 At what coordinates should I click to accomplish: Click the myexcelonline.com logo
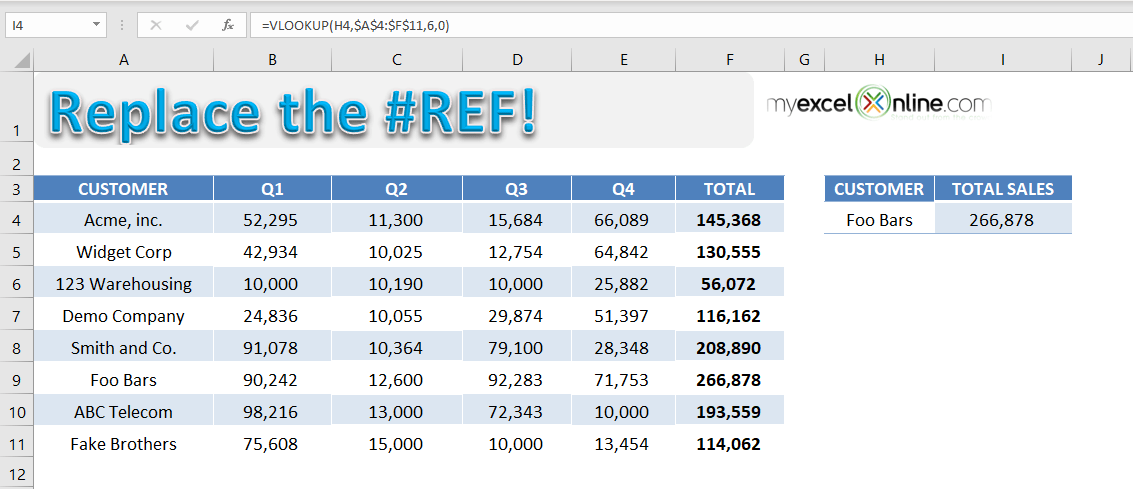[879, 104]
